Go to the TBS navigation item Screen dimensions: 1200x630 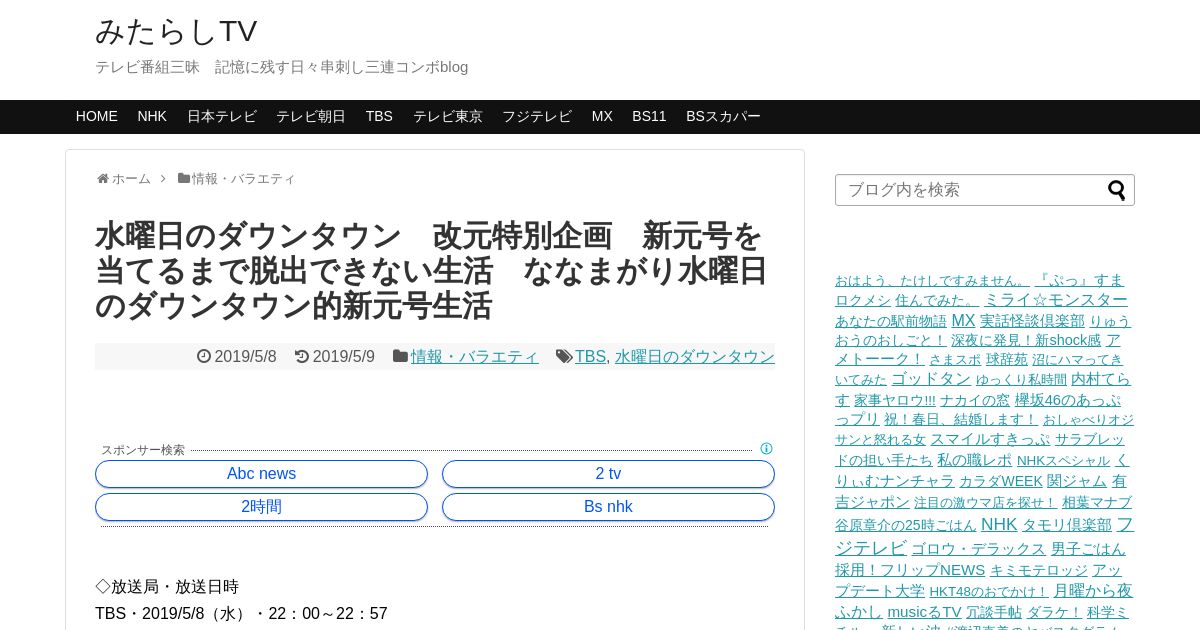(379, 116)
